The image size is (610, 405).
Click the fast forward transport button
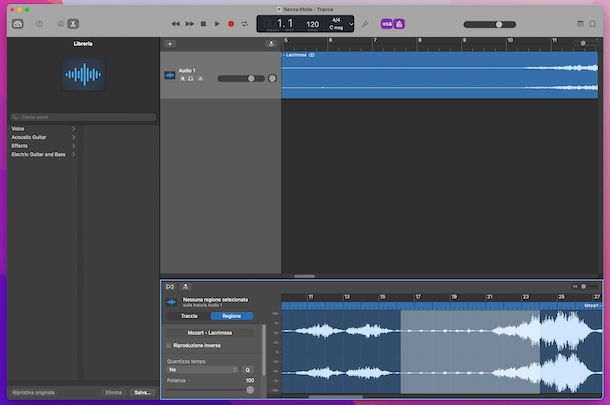click(189, 24)
